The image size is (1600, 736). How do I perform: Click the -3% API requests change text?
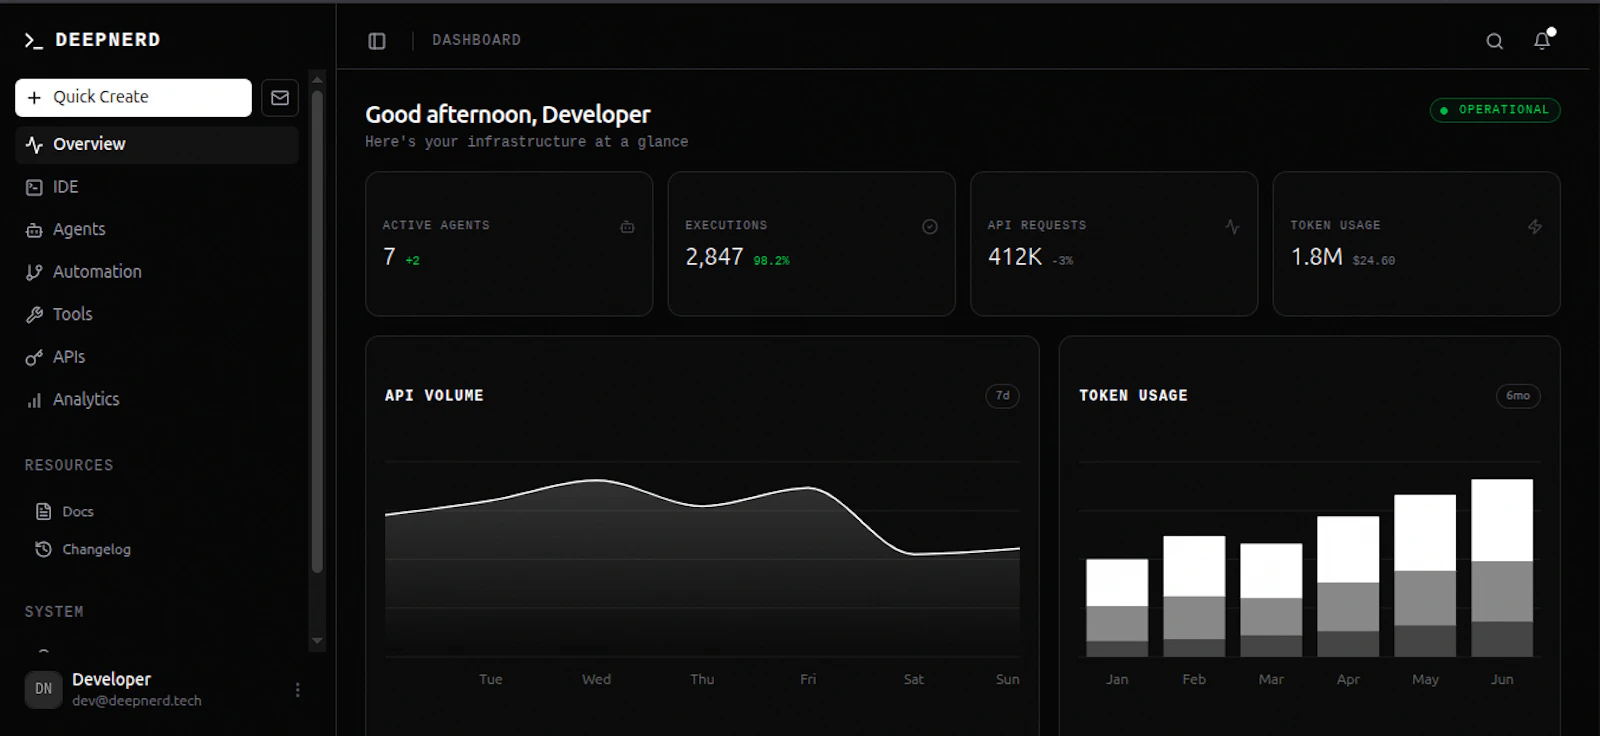pos(1063,261)
